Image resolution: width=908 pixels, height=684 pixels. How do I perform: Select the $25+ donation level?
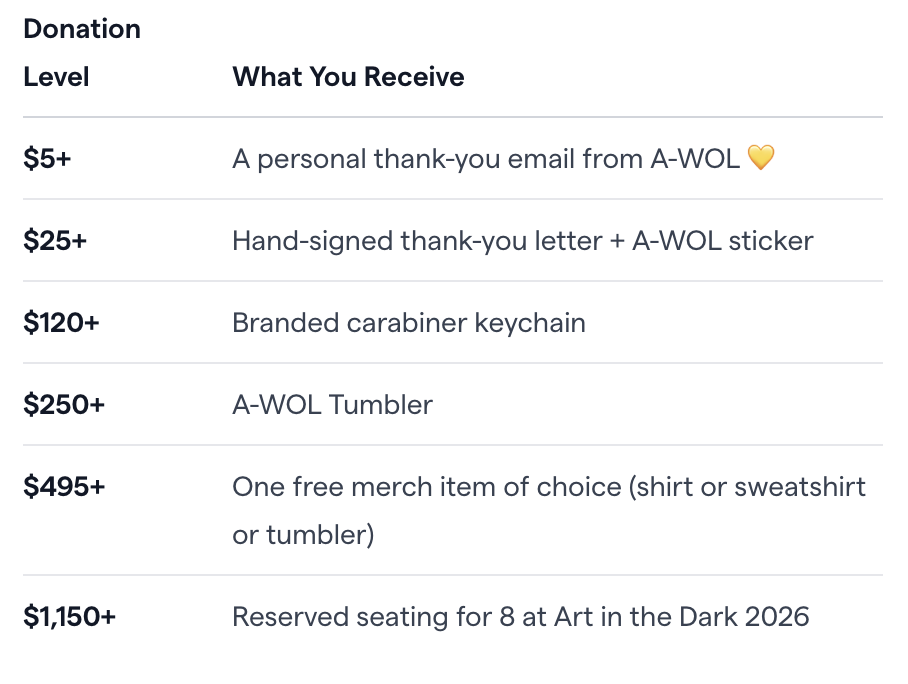(x=55, y=241)
